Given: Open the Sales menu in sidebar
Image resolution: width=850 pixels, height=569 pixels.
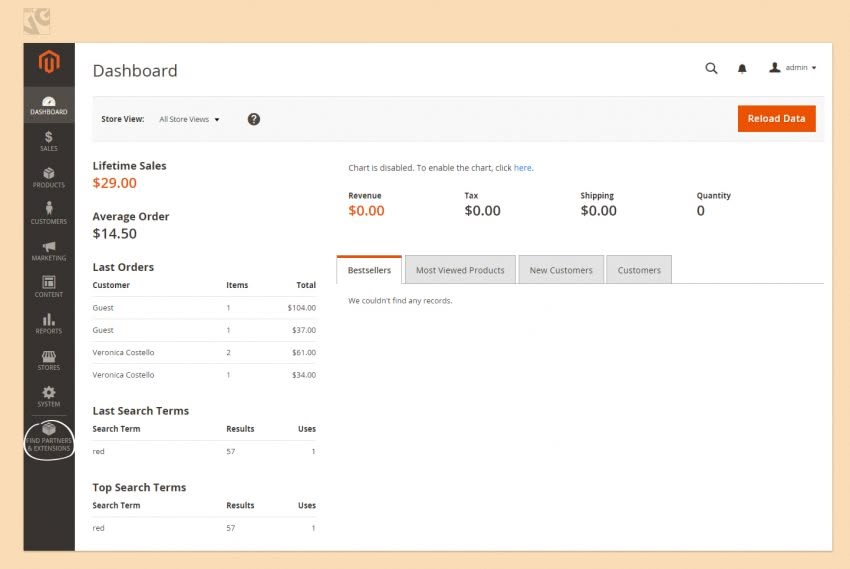Looking at the screenshot, I should [49, 141].
